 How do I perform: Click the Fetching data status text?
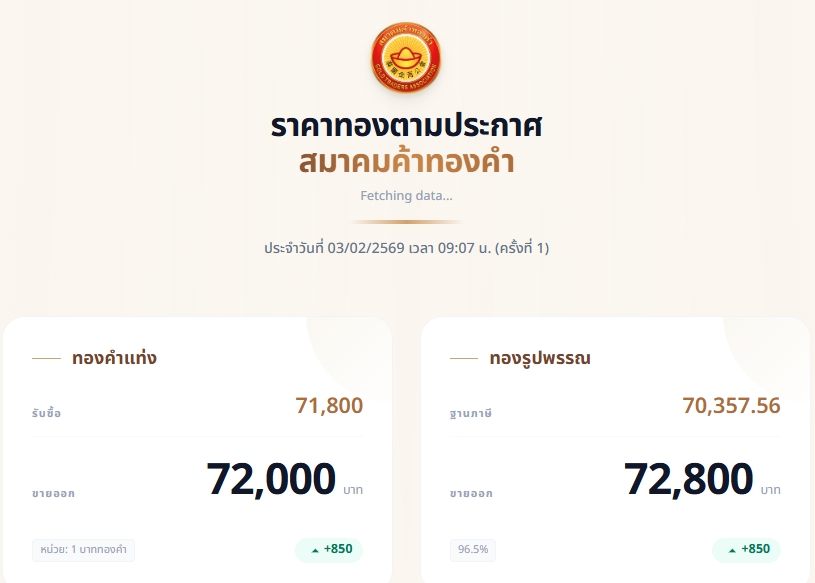click(x=406, y=195)
